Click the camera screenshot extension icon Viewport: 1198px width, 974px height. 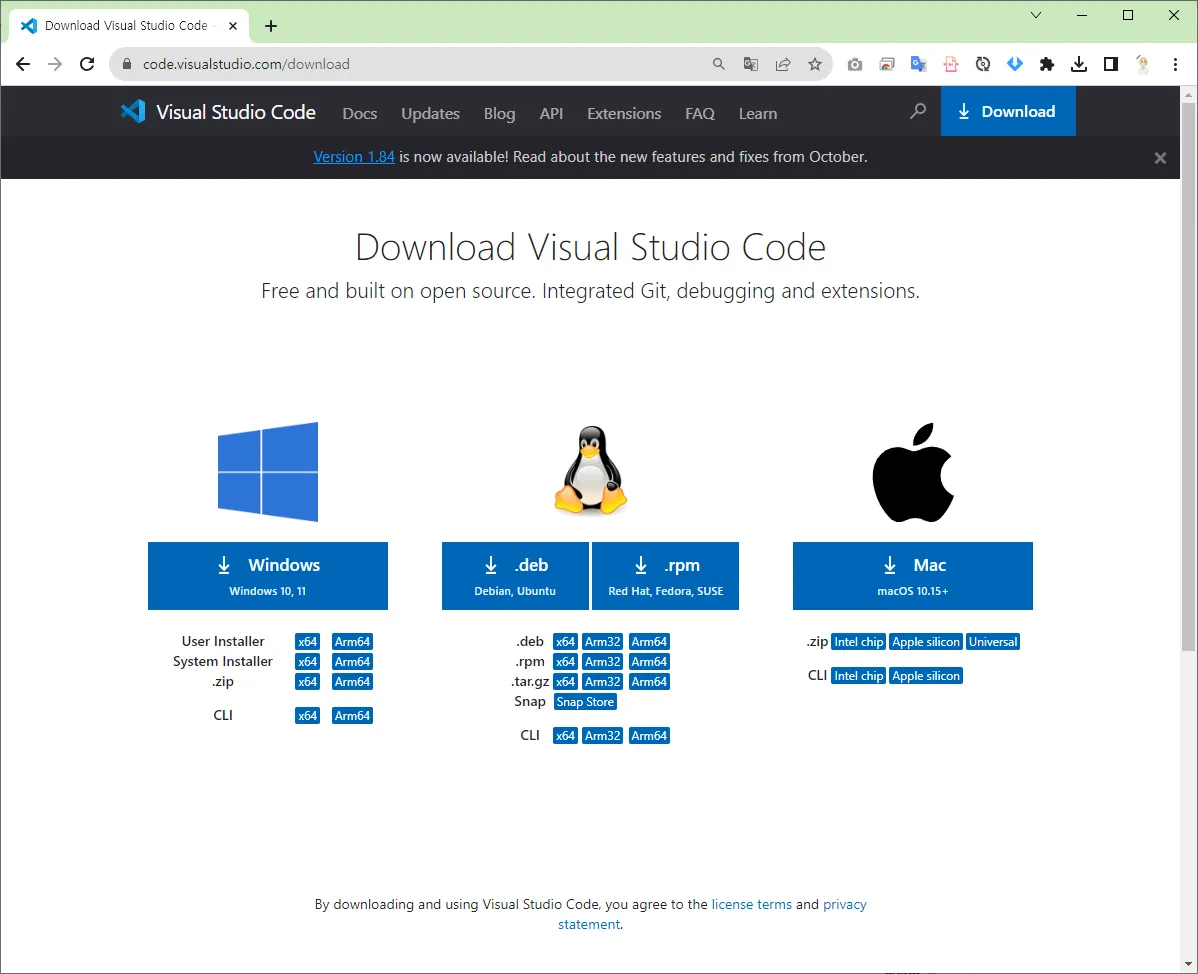(x=855, y=64)
